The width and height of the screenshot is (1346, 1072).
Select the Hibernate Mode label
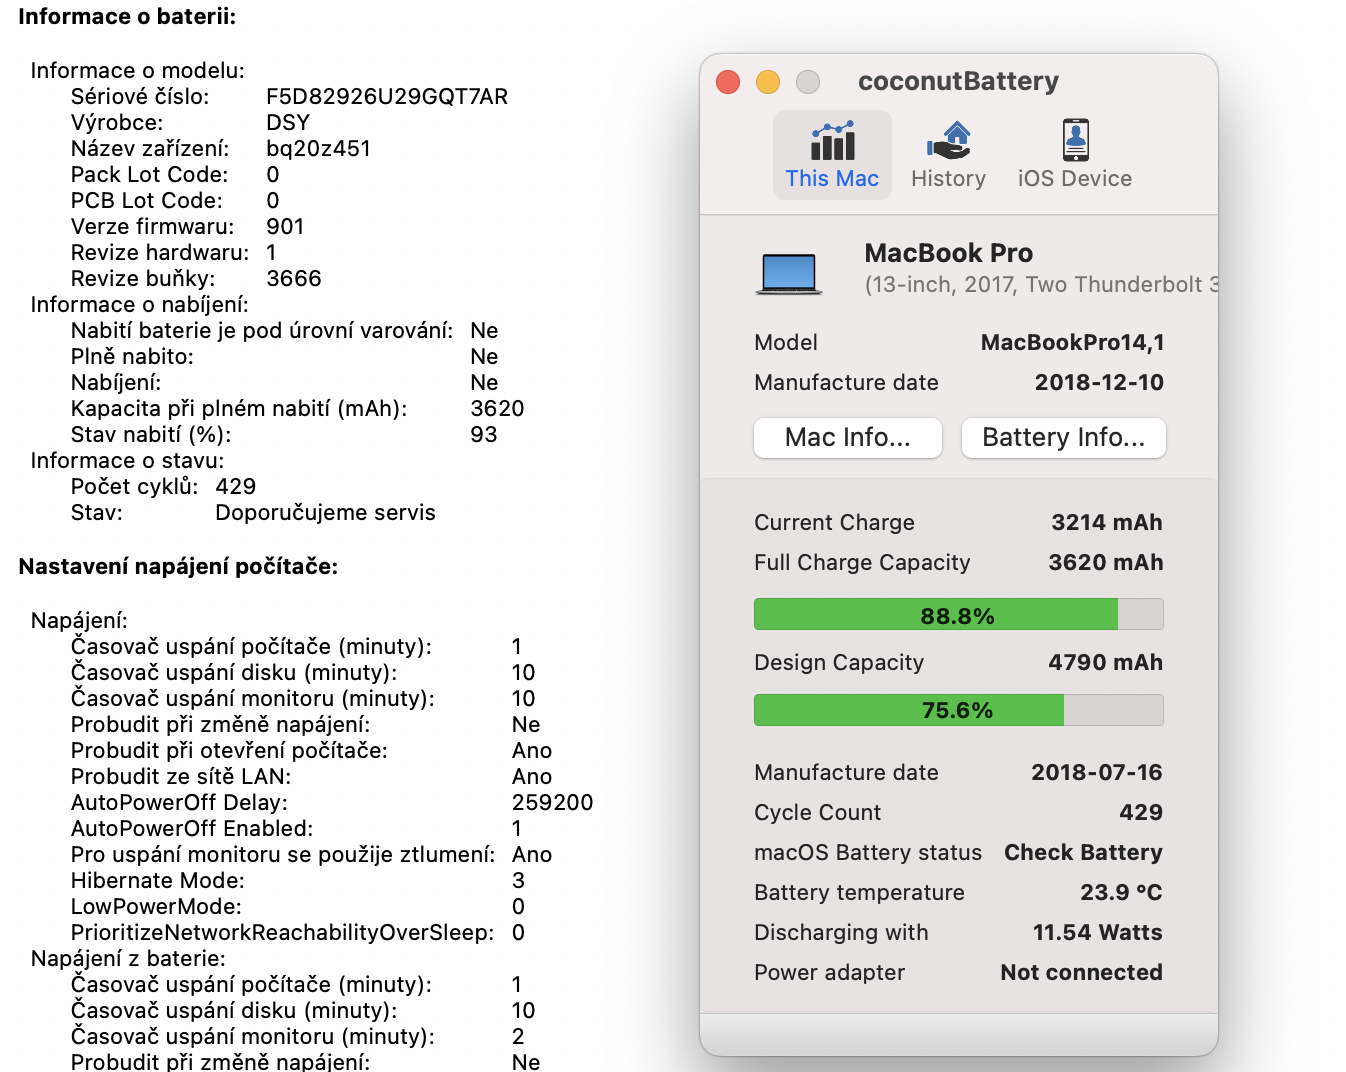(158, 880)
